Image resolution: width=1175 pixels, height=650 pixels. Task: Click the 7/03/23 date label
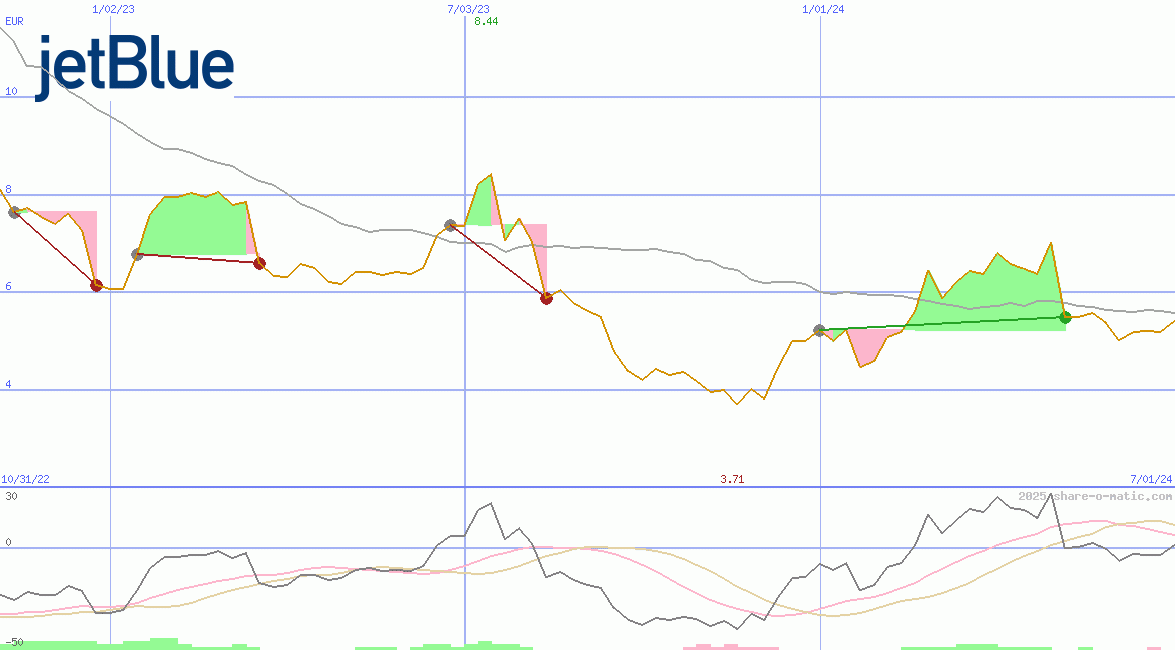click(x=468, y=9)
